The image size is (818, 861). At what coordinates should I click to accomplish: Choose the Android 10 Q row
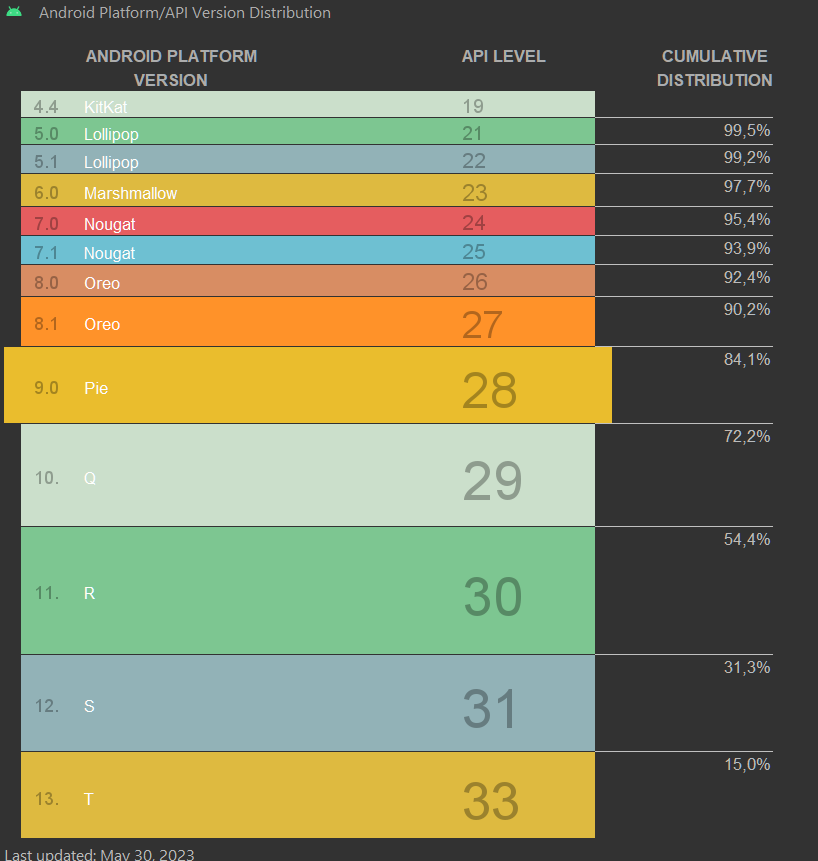pyautogui.click(x=307, y=477)
